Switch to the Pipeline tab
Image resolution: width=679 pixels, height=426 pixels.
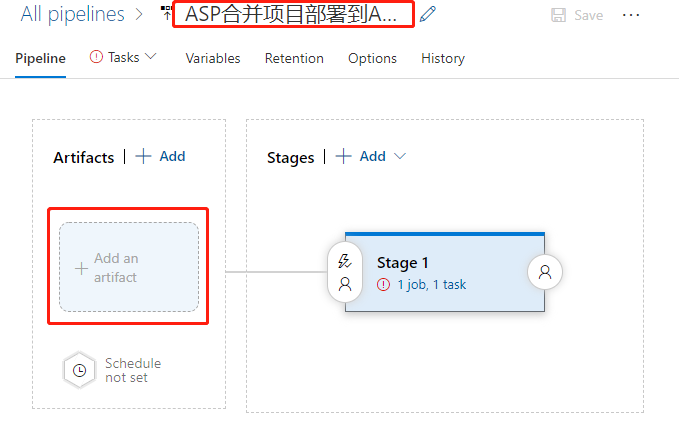(x=41, y=58)
